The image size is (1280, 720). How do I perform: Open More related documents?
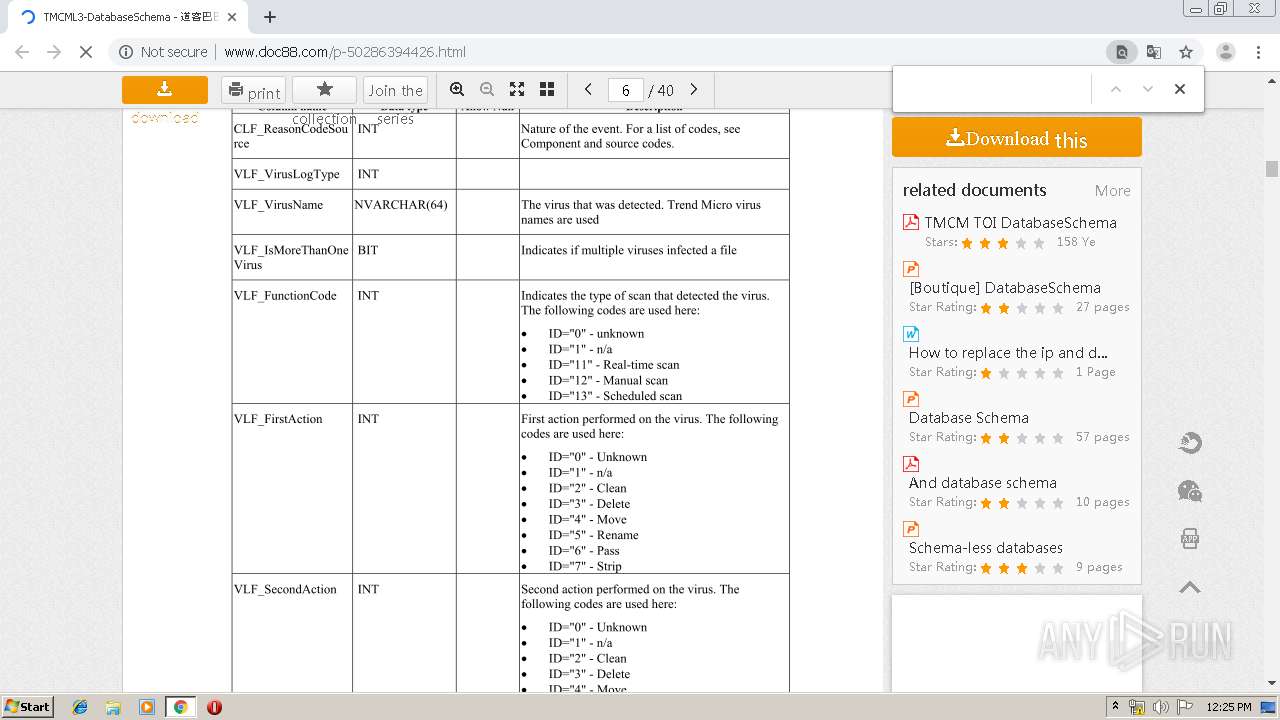(1112, 191)
